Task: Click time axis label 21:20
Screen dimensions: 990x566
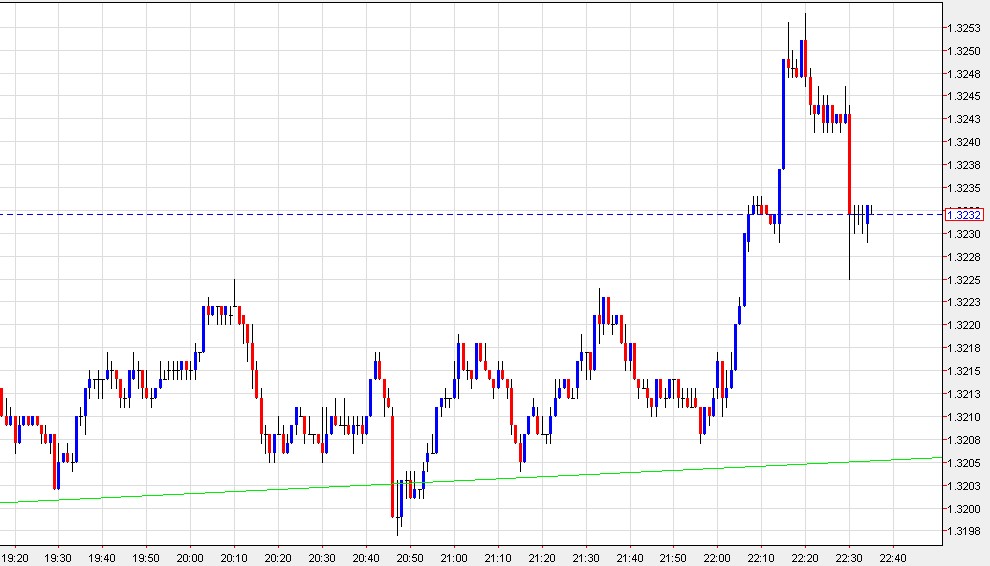Action: 542,558
